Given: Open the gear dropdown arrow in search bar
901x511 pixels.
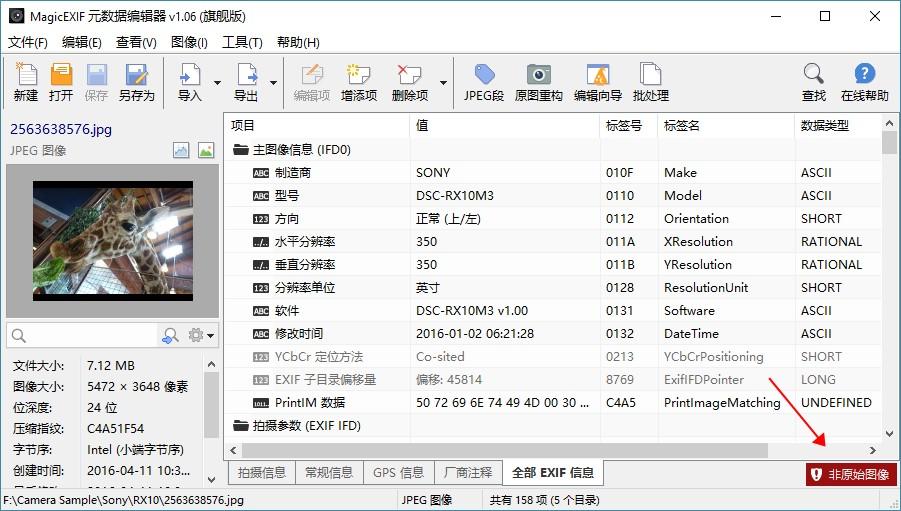Looking at the screenshot, I should (x=211, y=336).
